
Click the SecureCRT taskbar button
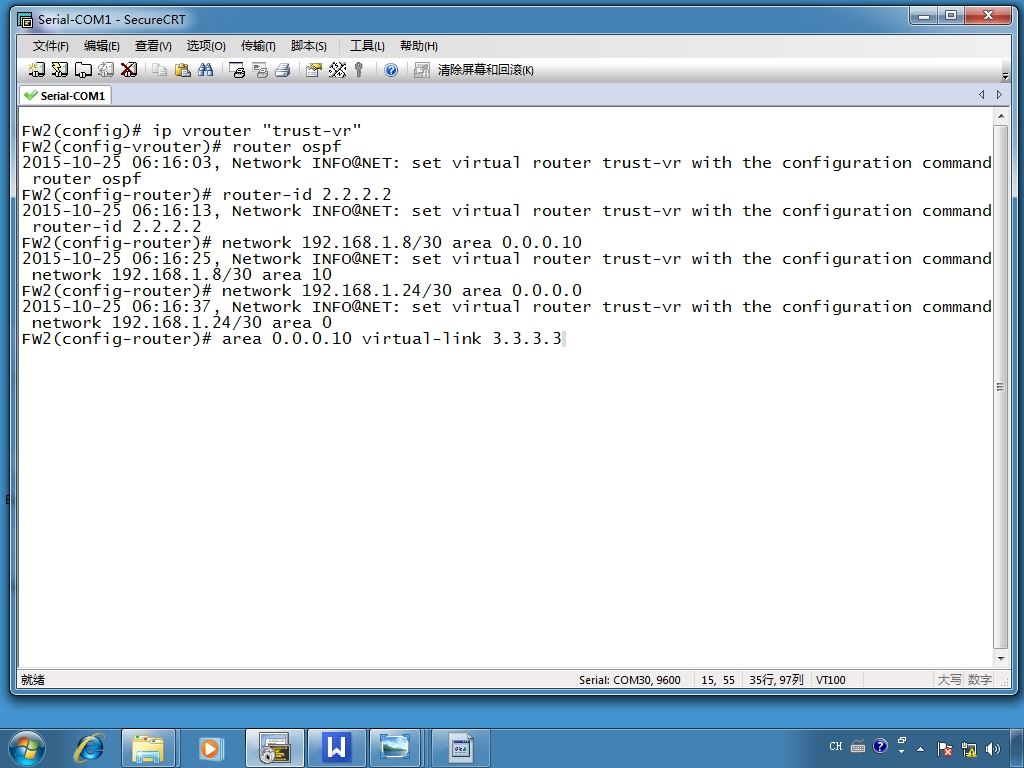274,748
